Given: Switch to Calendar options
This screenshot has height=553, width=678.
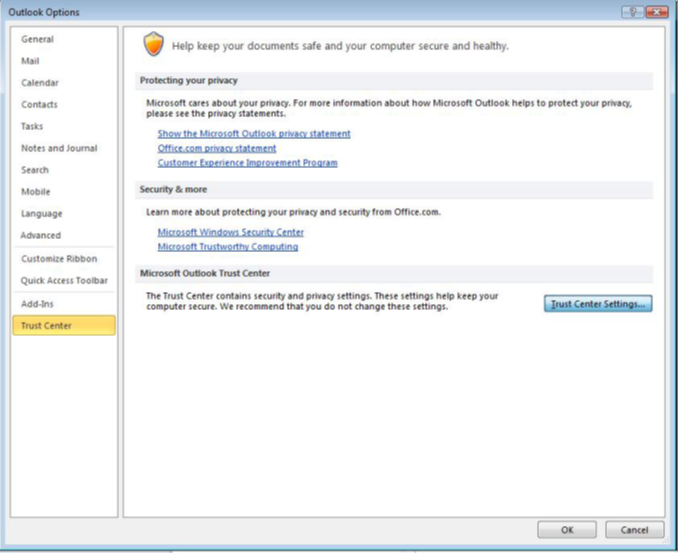Looking at the screenshot, I should tap(64, 83).
